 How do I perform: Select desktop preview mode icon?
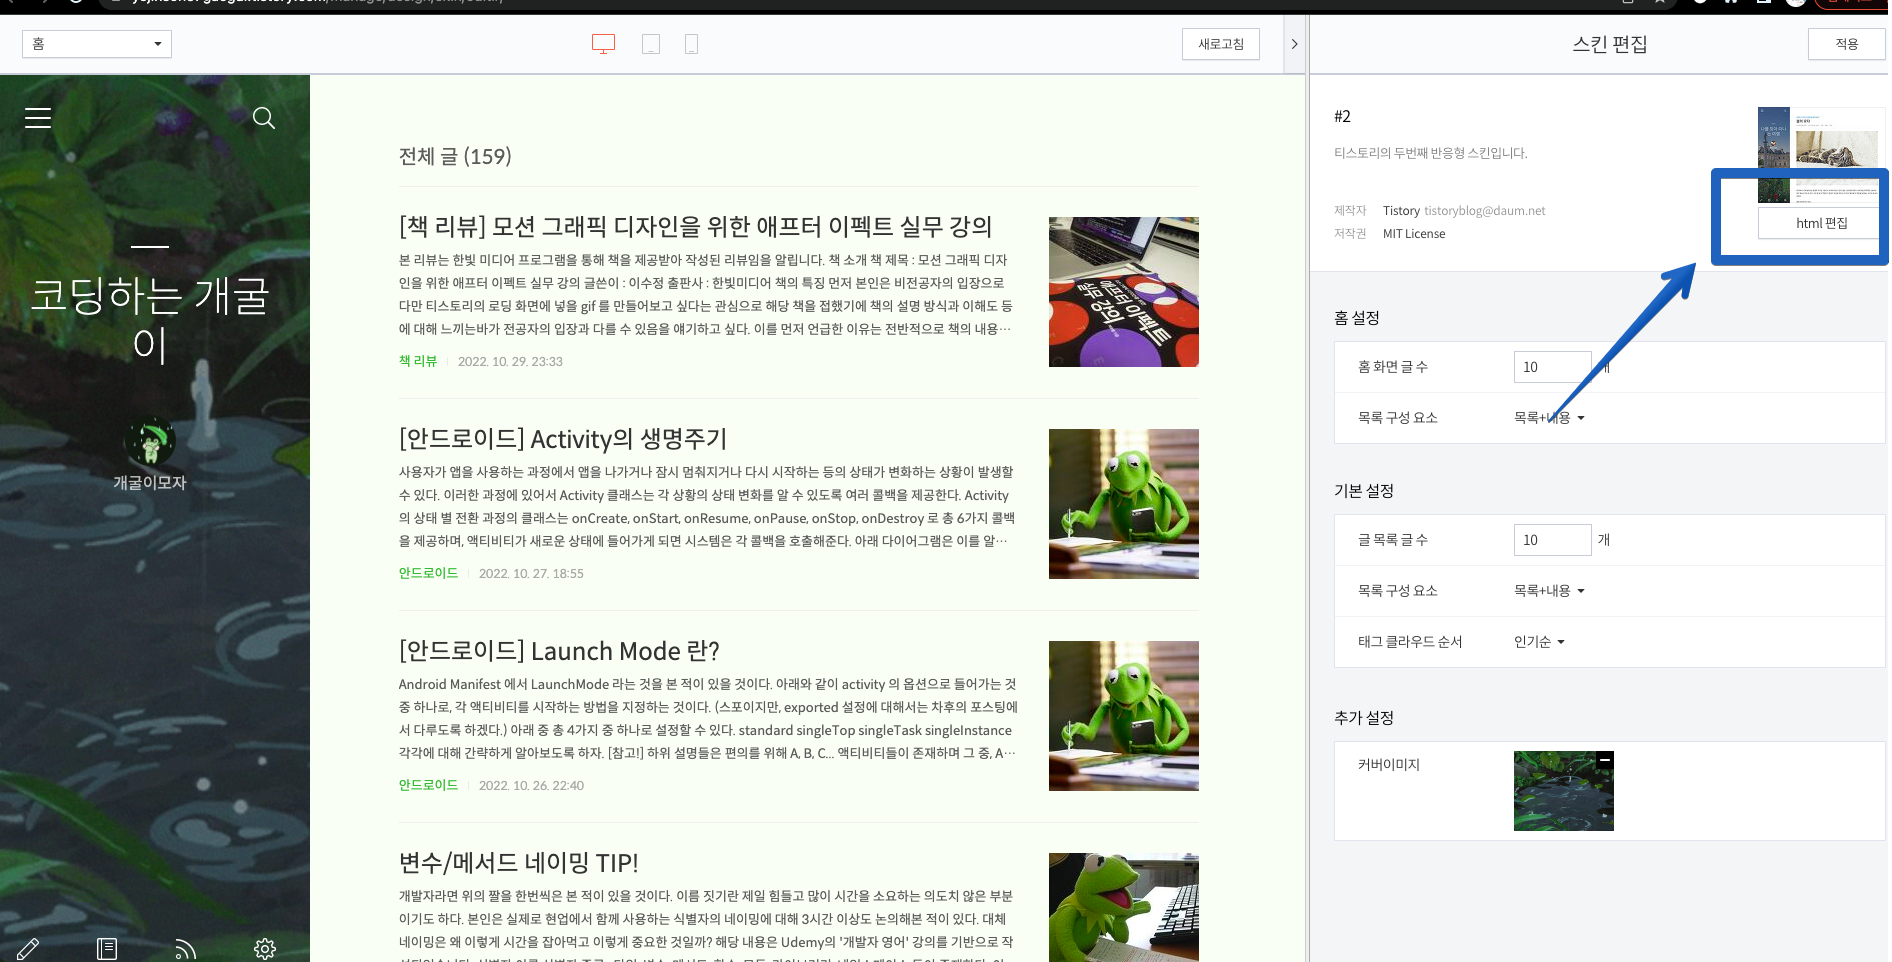coord(603,44)
